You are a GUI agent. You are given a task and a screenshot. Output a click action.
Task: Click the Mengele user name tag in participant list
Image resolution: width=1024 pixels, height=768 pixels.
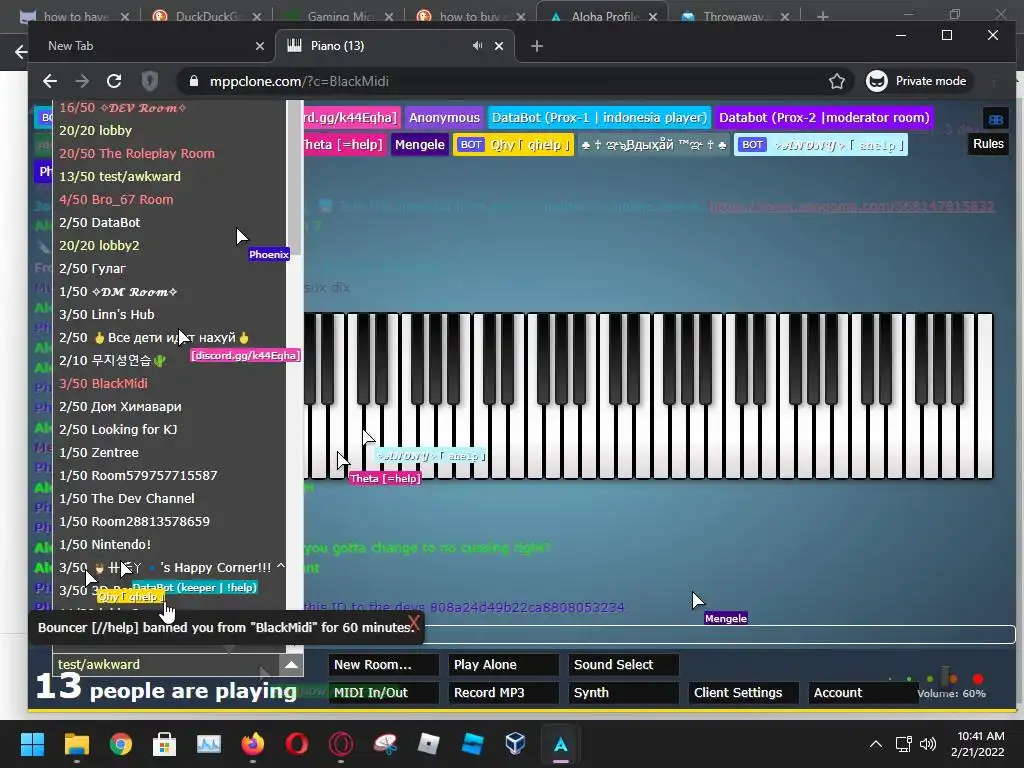tap(419, 144)
